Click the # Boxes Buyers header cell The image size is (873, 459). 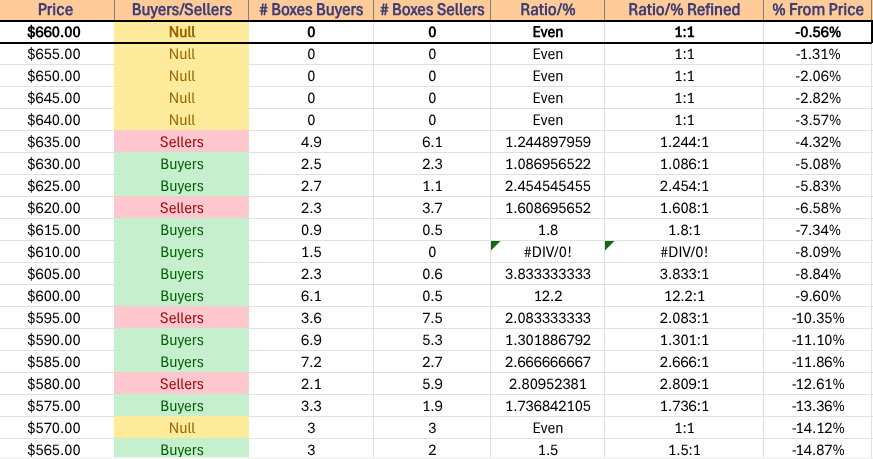point(310,10)
